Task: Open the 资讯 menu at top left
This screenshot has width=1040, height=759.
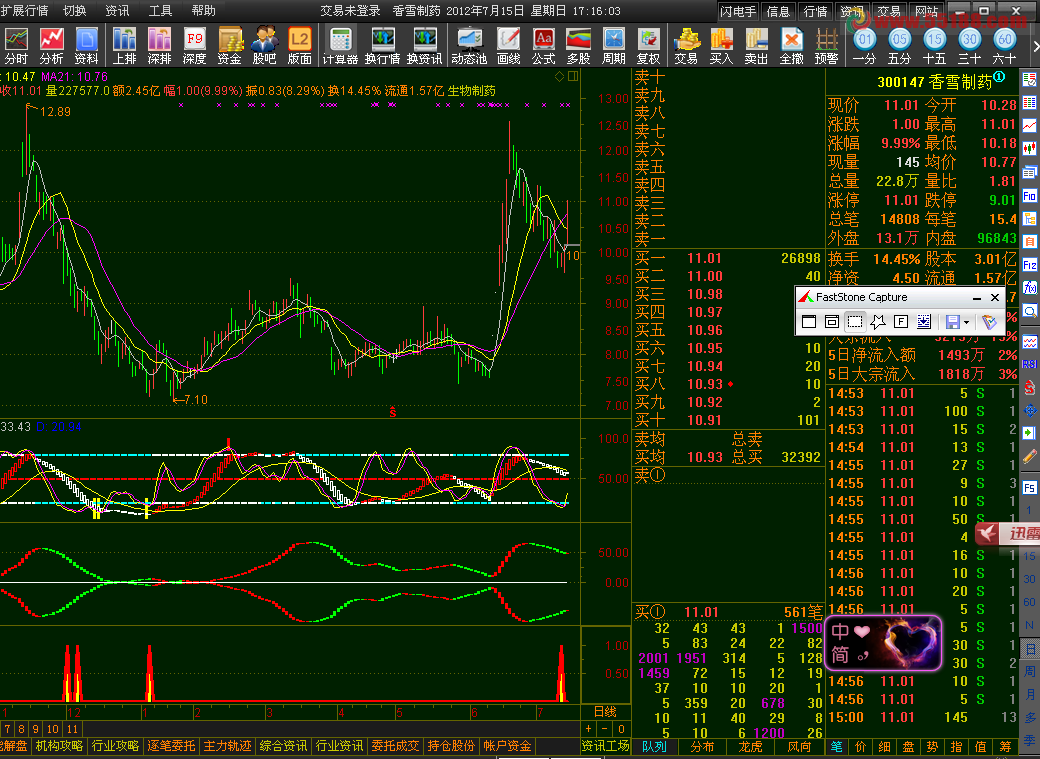Action: [x=117, y=11]
